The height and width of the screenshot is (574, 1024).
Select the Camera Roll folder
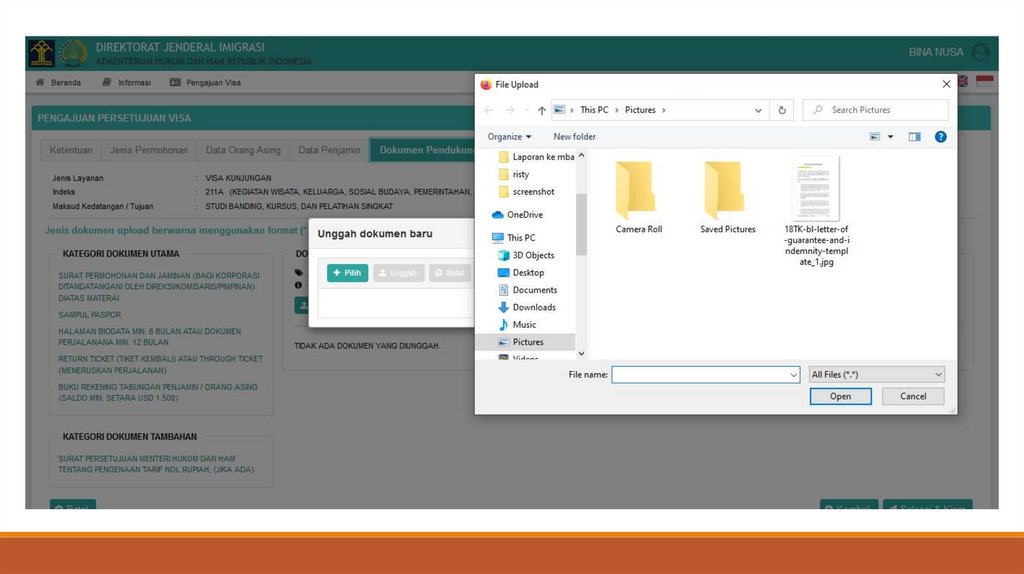click(638, 197)
